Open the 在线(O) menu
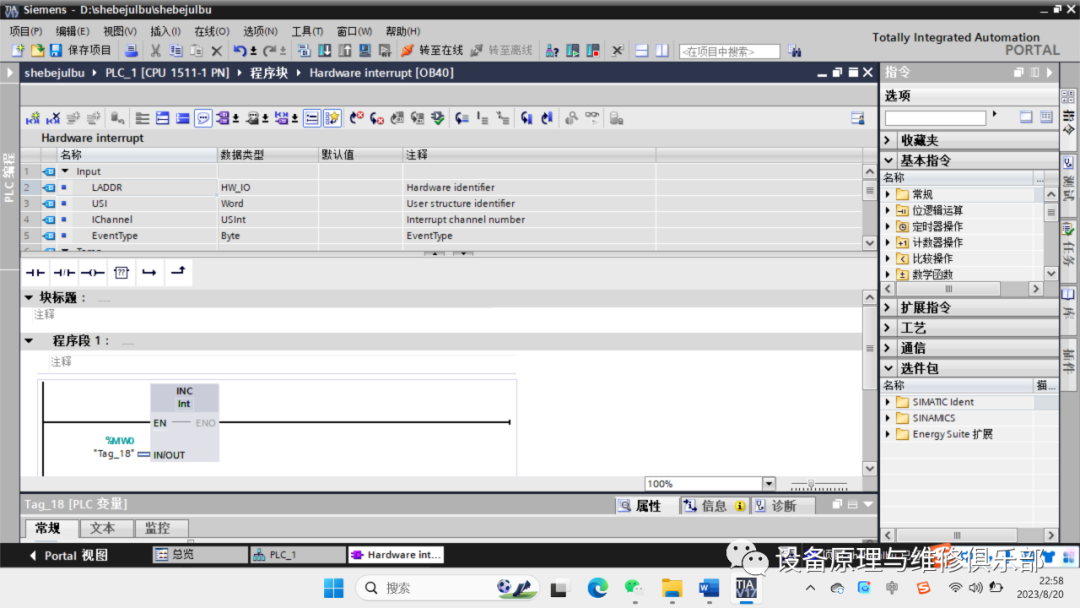The width and height of the screenshot is (1080, 608). click(x=210, y=31)
